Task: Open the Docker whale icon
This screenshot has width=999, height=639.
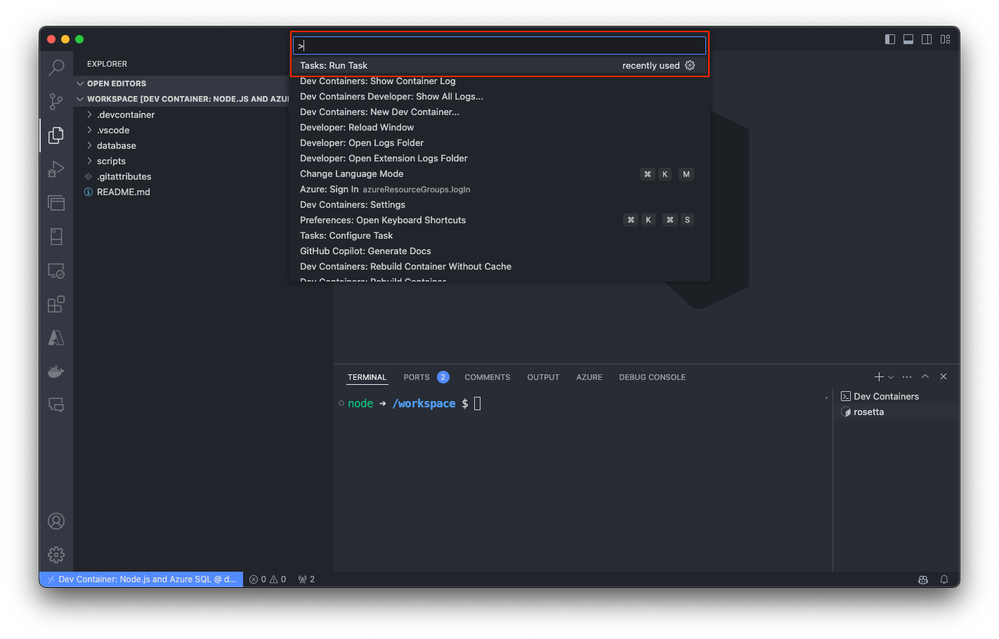Action: click(56, 372)
